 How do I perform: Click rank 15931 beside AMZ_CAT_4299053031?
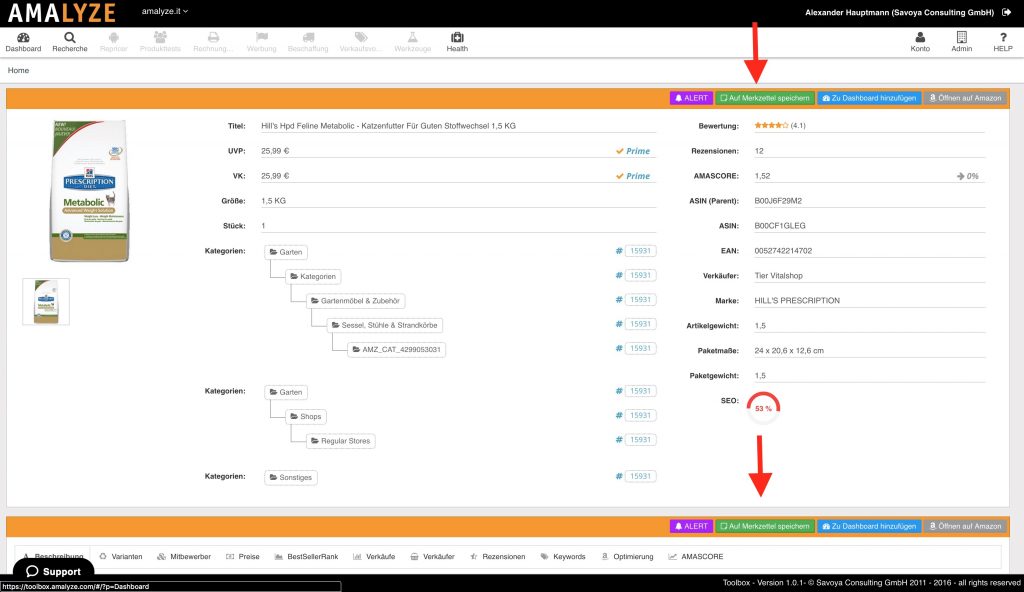pos(640,348)
